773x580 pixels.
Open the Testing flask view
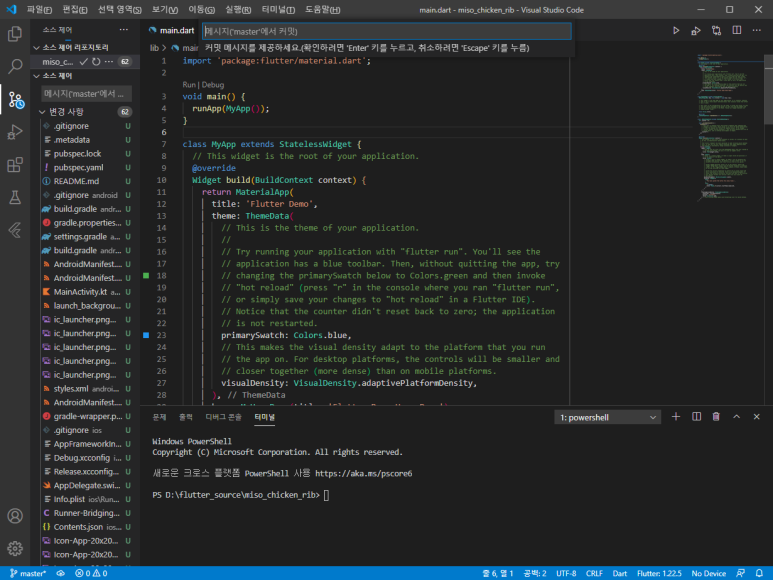click(x=15, y=197)
